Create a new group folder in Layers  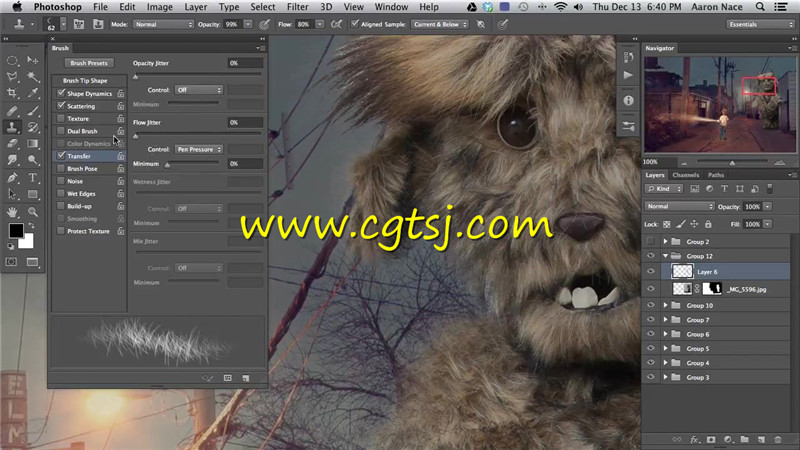744,439
